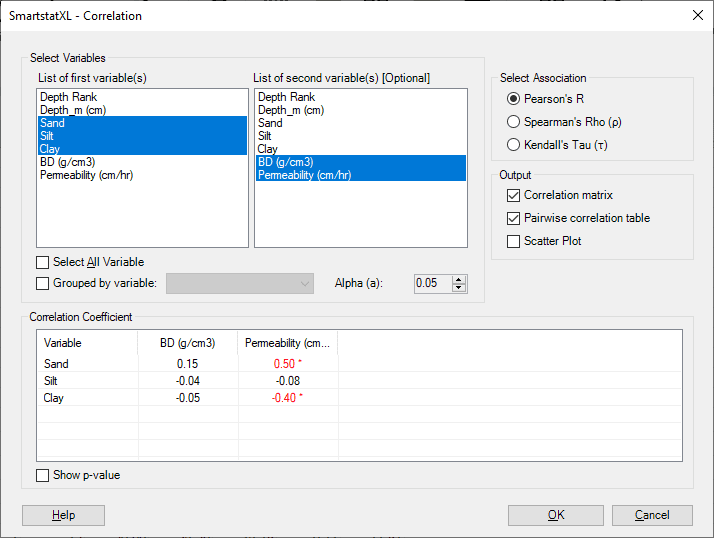Viewport: 714px width, 538px height.
Task: Open Help for the correlation dialog
Action: coord(63,515)
